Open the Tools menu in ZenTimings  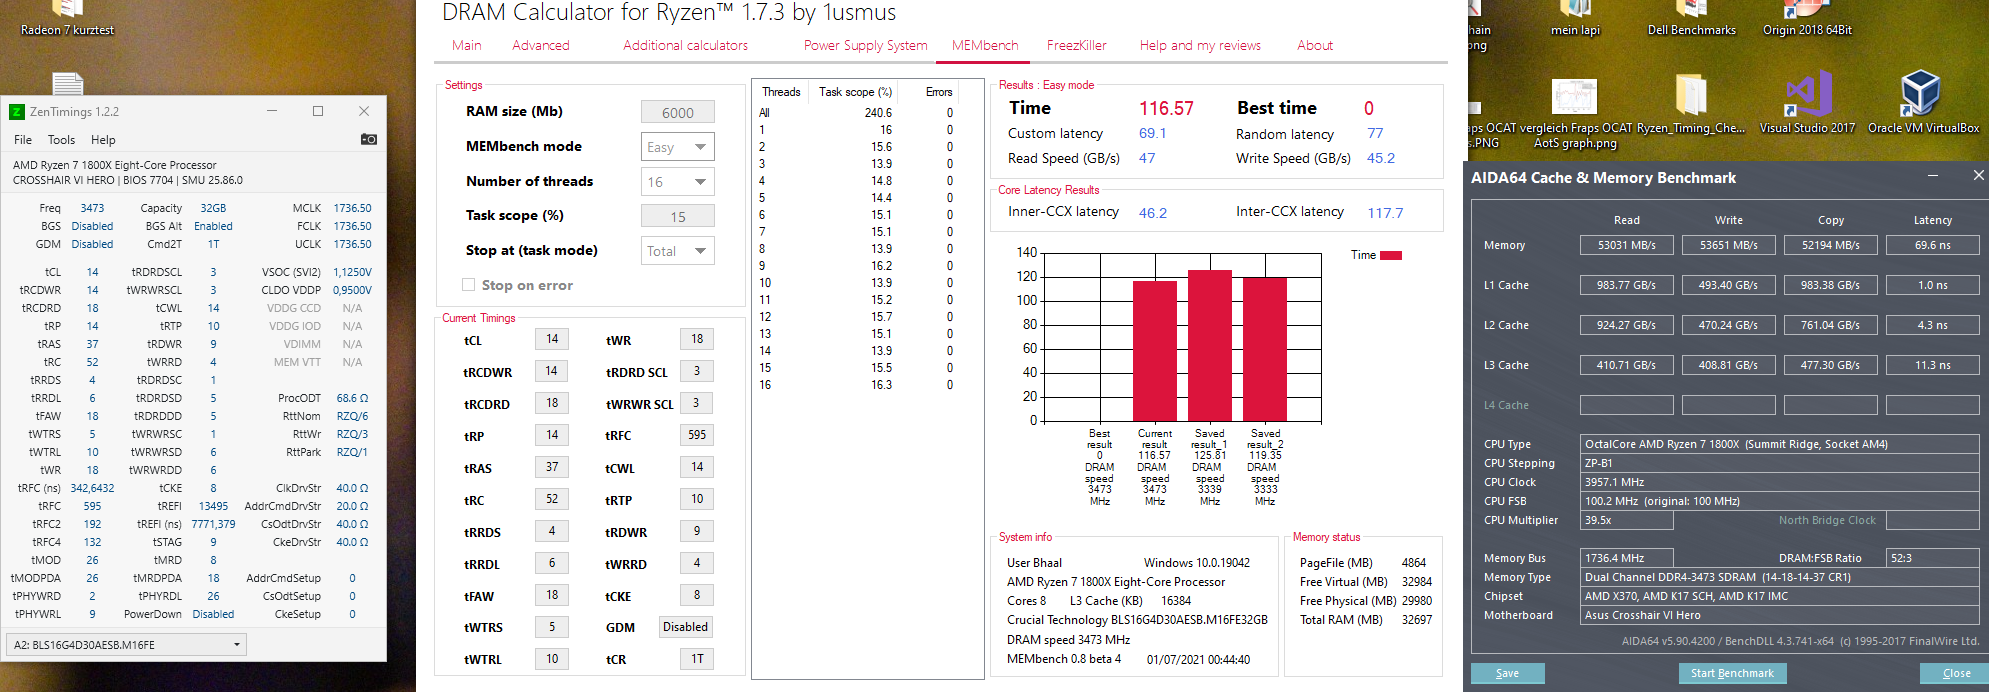61,140
